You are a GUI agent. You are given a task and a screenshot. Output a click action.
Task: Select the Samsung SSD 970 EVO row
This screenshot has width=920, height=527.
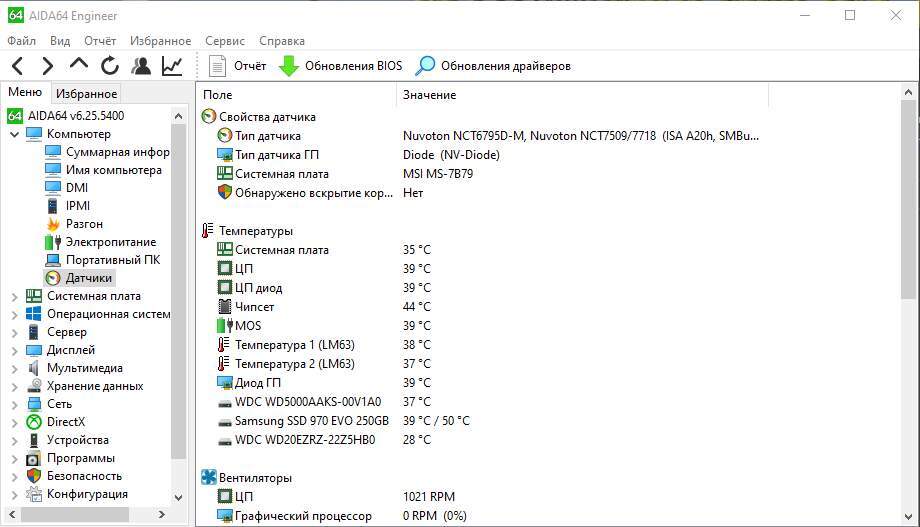tap(311, 421)
